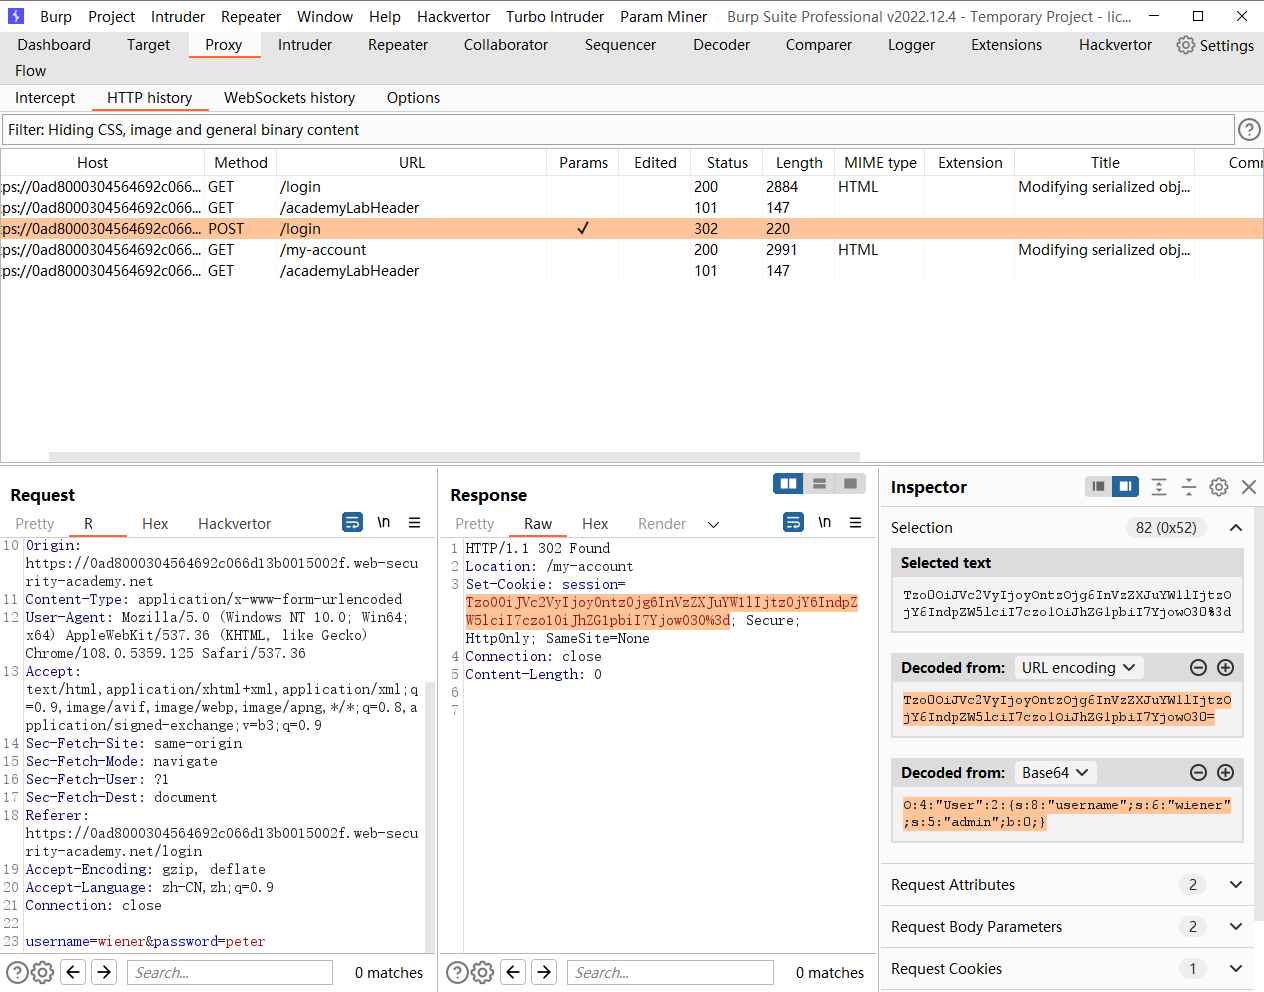The image size is (1264, 992).
Task: Open Response panel hamburger options menu
Action: [x=855, y=522]
